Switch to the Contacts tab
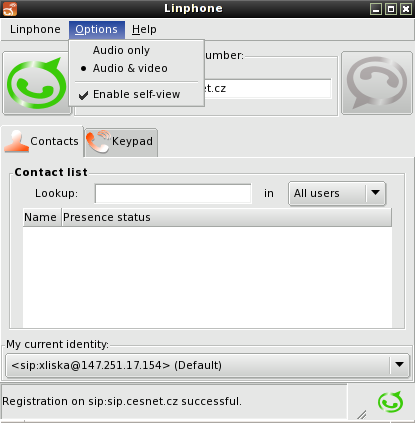This screenshot has height=423, width=415. click(x=42, y=141)
